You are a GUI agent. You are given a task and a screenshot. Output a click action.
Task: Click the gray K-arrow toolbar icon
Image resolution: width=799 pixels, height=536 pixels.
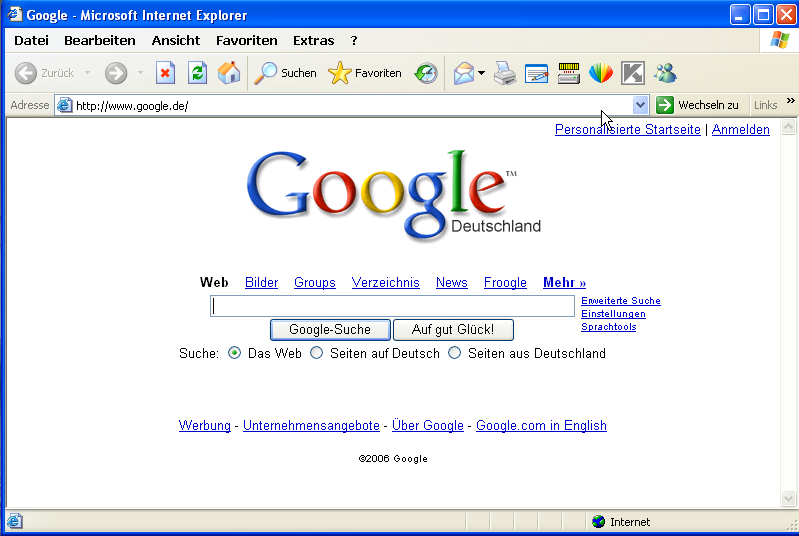pyautogui.click(x=633, y=73)
